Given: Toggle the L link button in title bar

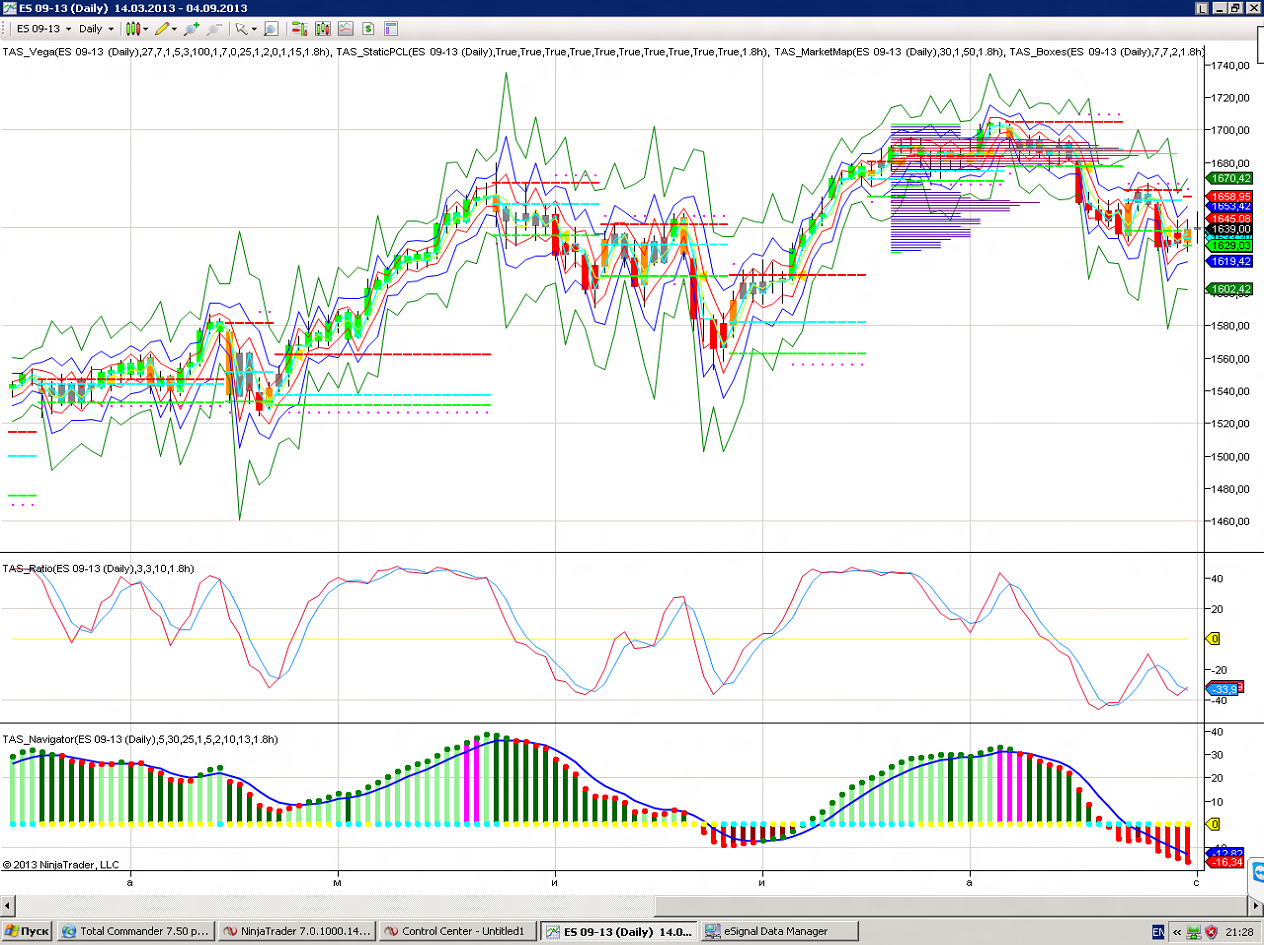Looking at the screenshot, I should click(x=1200, y=8).
